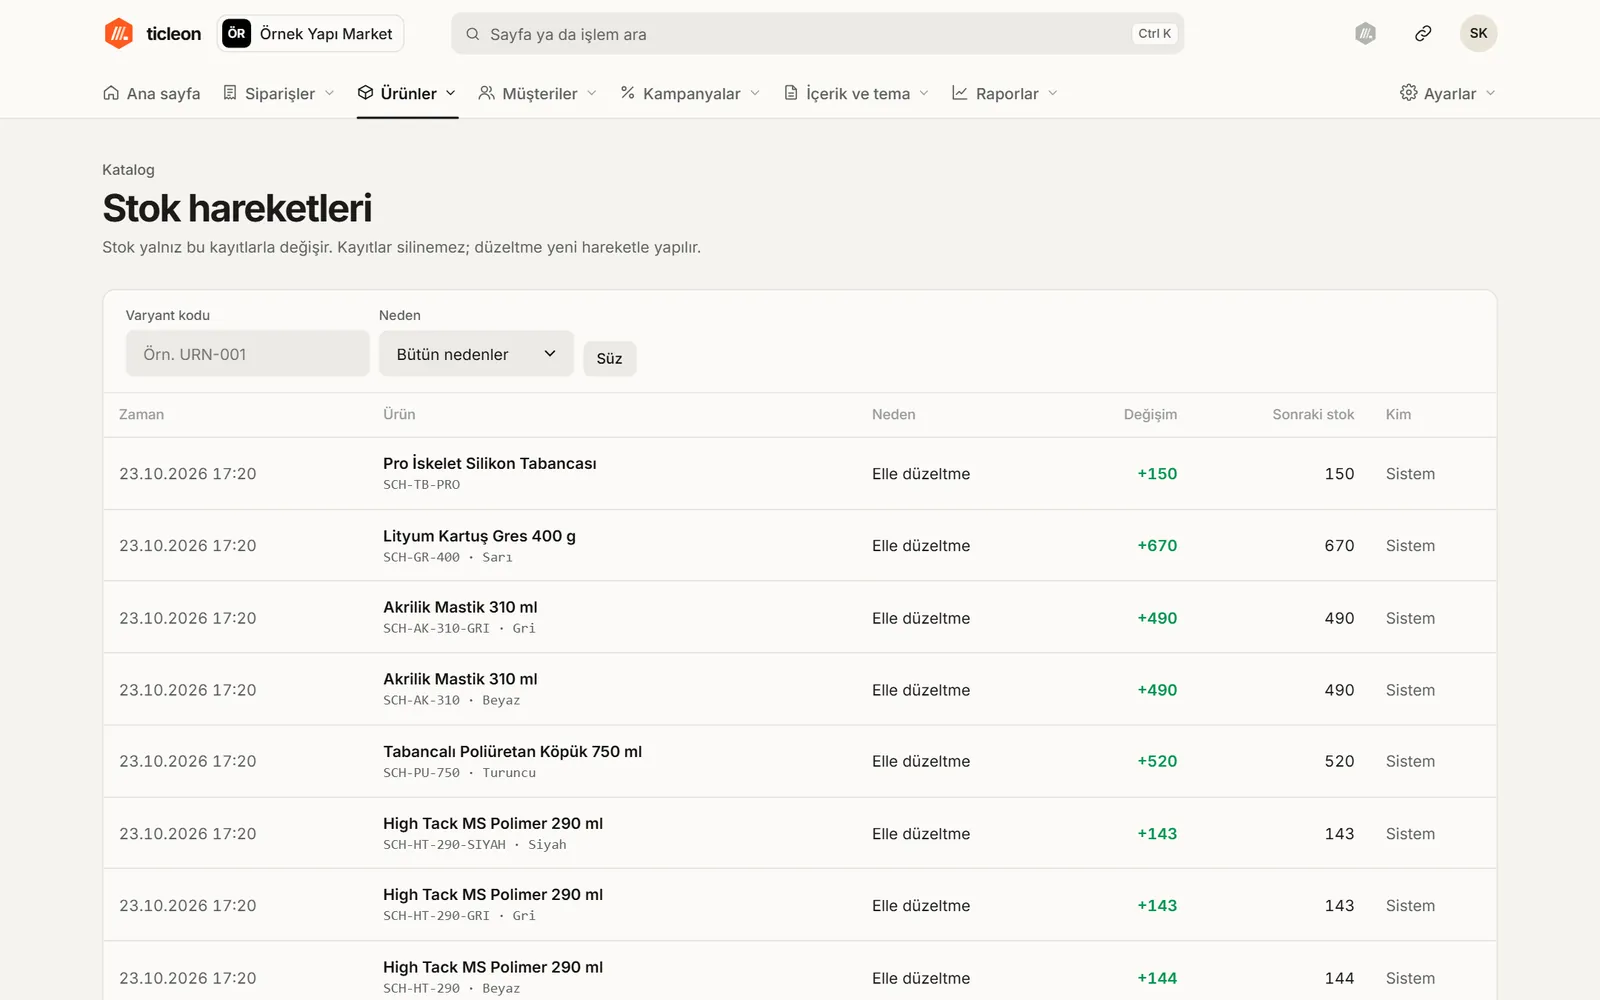Open the 'Bütün nedenler' dropdown

click(476, 354)
